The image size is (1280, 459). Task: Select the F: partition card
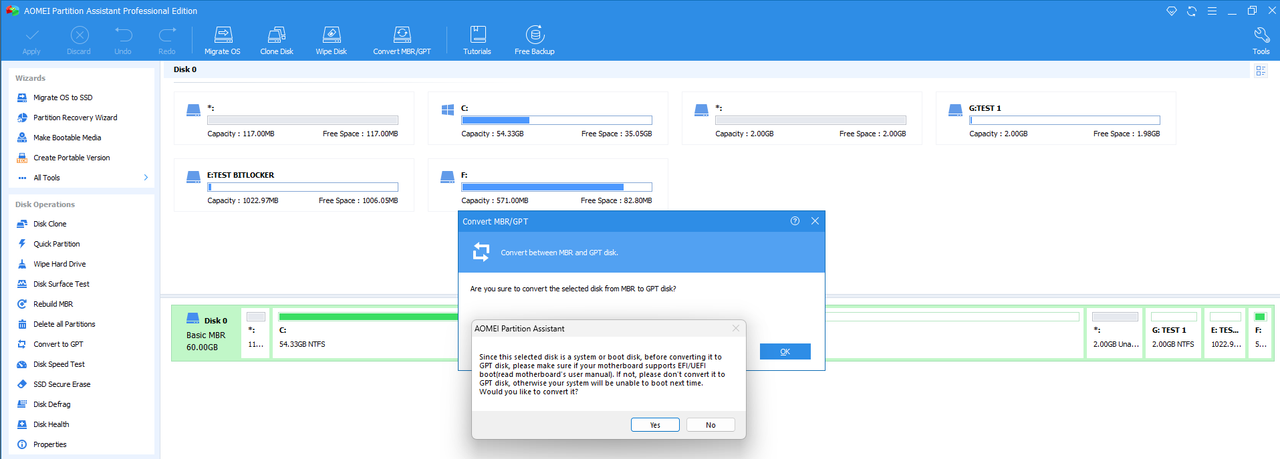pos(547,186)
